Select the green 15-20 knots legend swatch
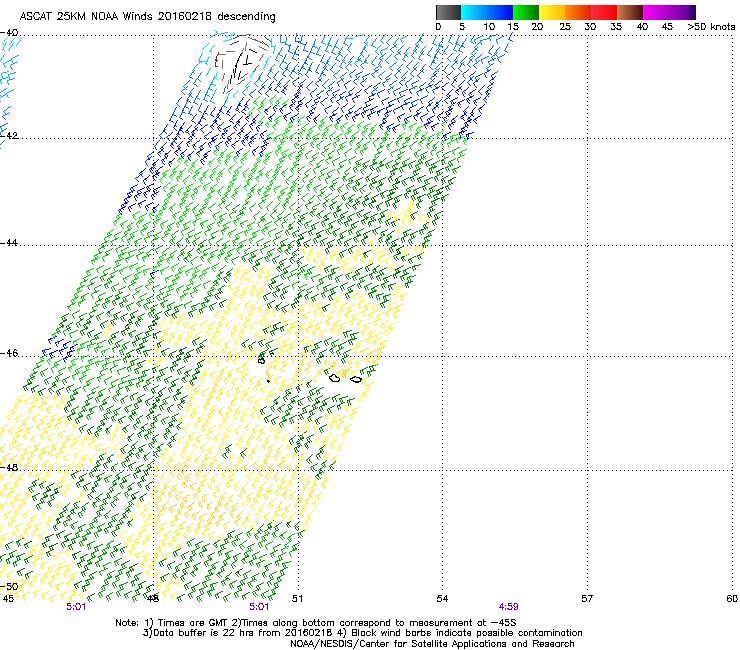The image size is (740, 650). pyautogui.click(x=526, y=12)
